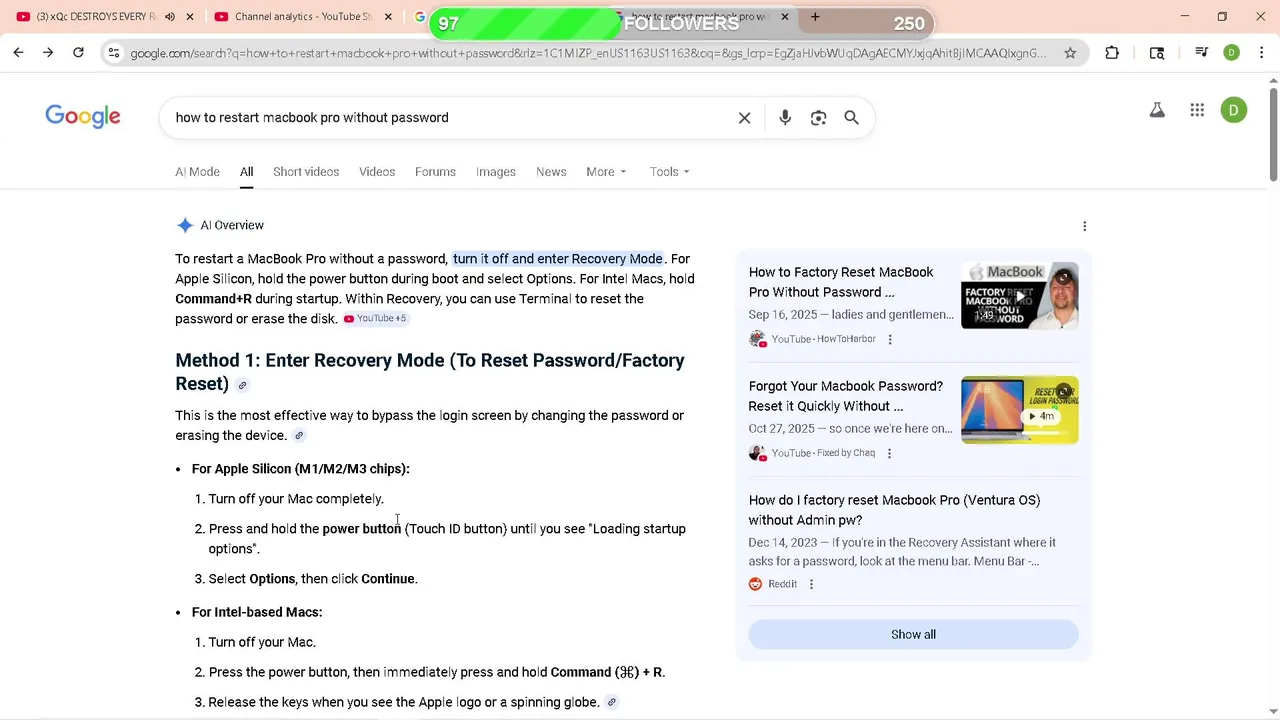Image resolution: width=1280 pixels, height=720 pixels.
Task: Click the browser forward arrow
Action: (x=48, y=53)
